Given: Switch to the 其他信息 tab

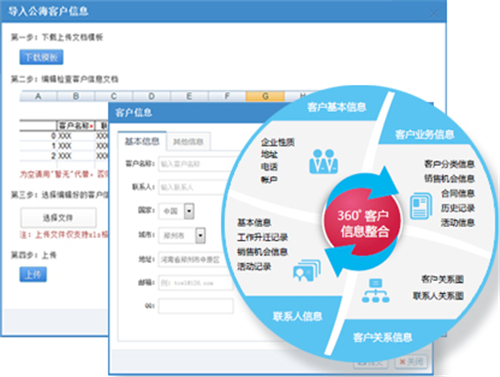Looking at the screenshot, I should (x=188, y=142).
